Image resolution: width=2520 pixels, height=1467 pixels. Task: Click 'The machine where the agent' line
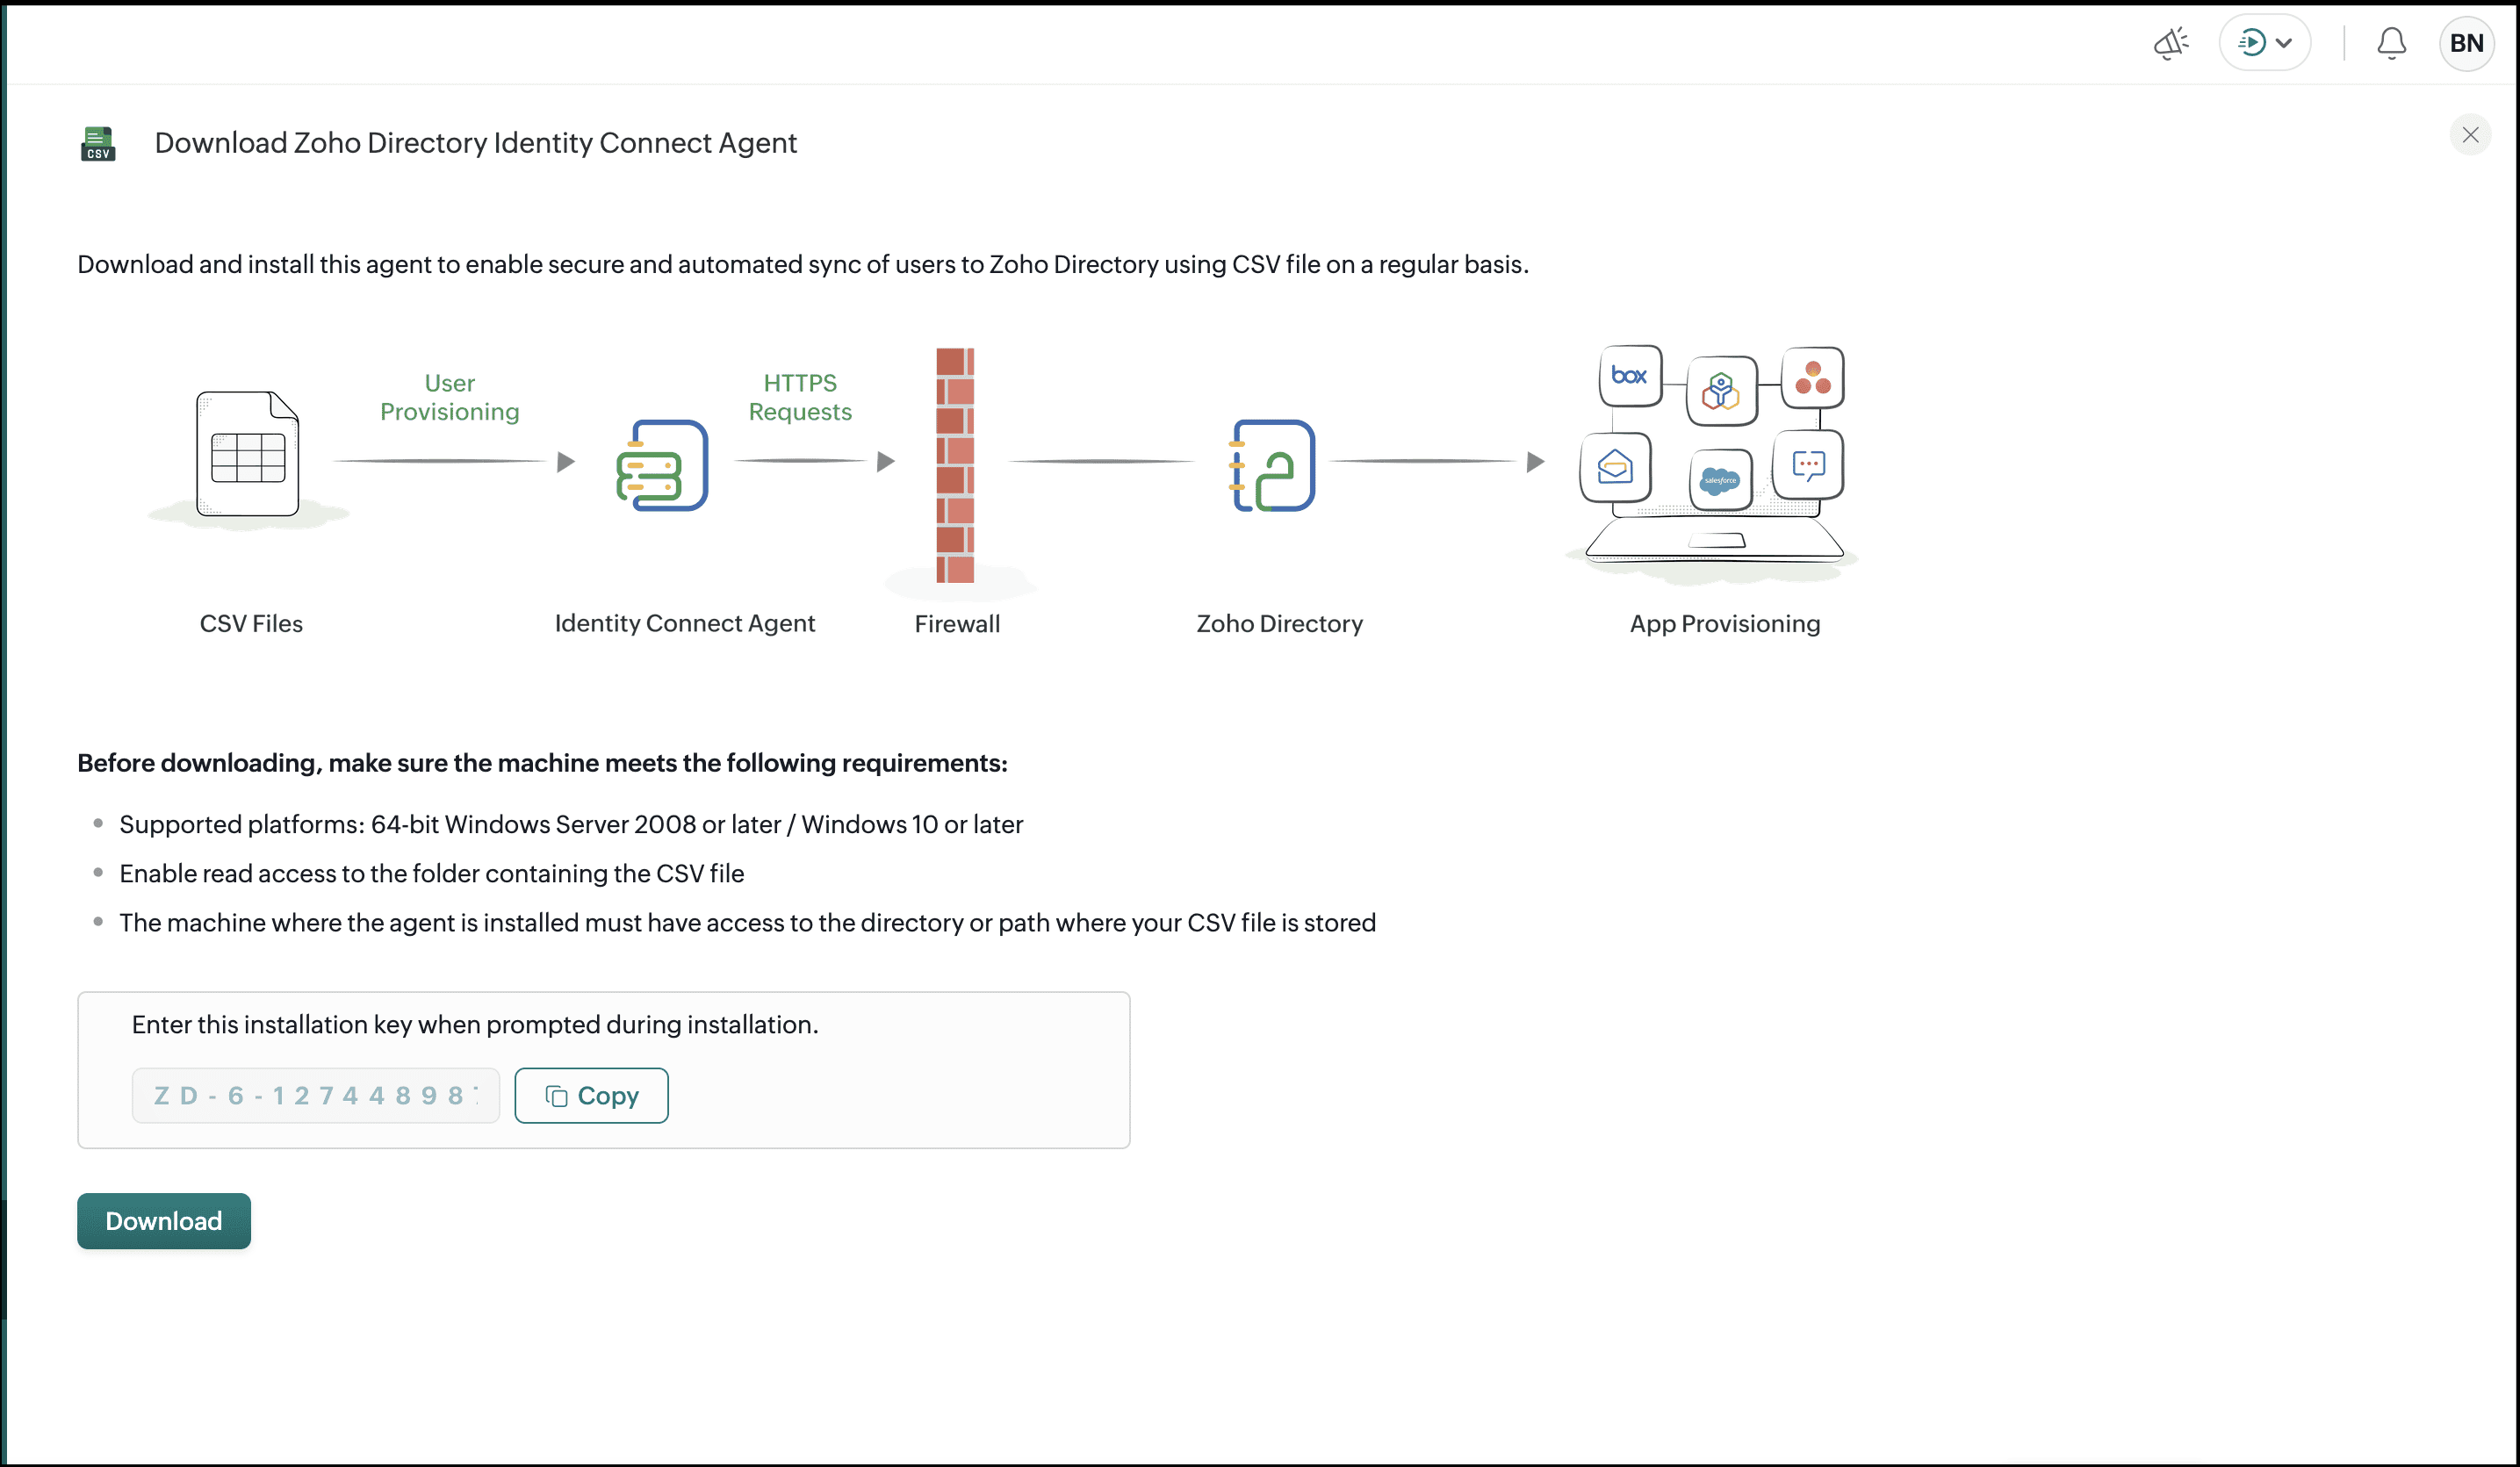(x=748, y=922)
